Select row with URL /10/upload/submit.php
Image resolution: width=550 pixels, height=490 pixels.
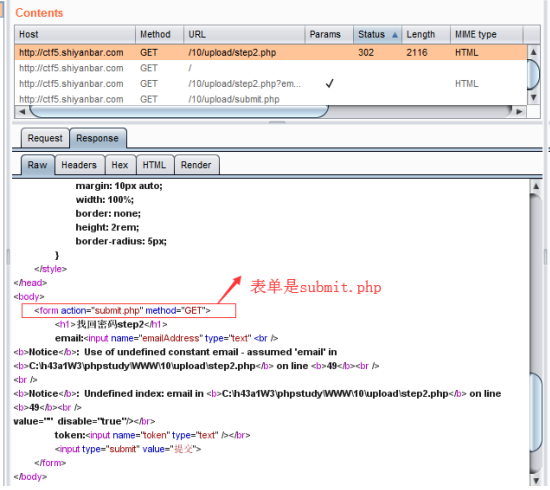270,99
